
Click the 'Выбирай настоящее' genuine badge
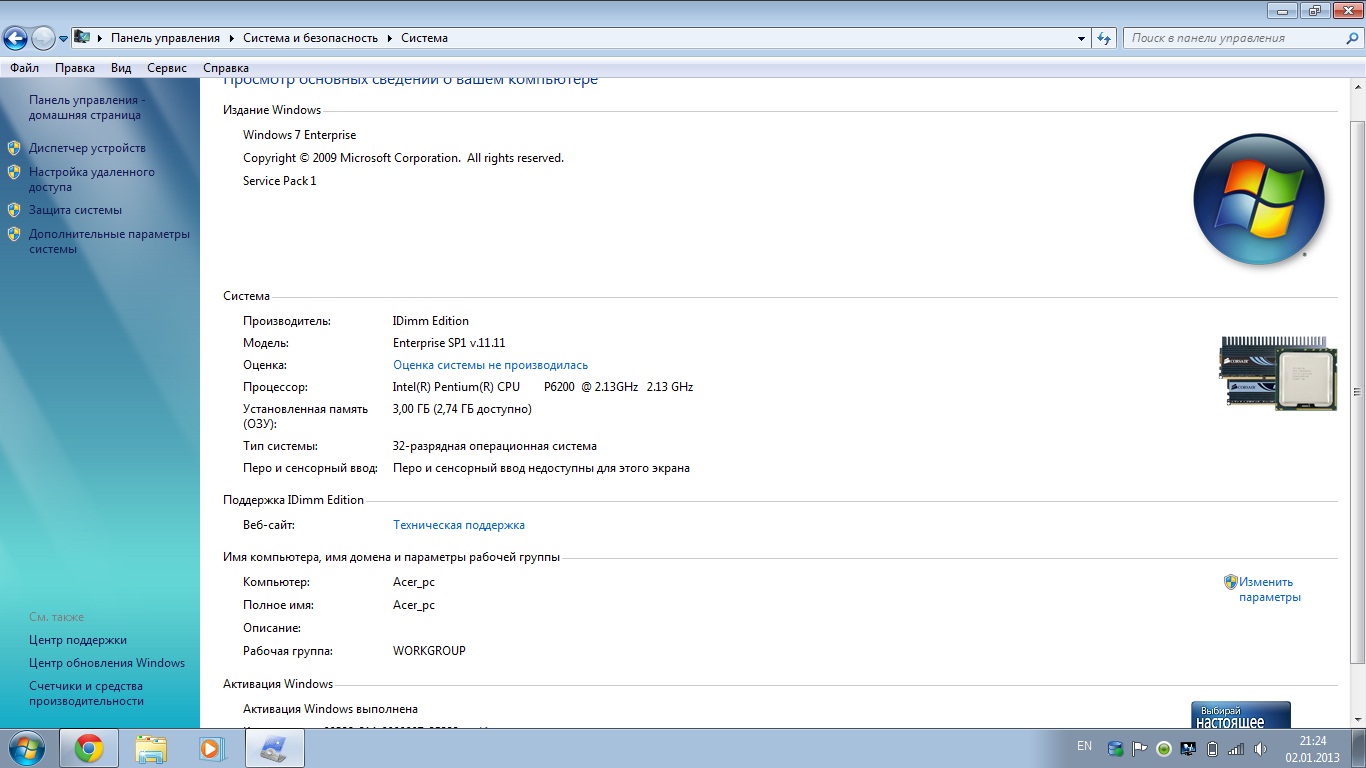pos(1241,714)
